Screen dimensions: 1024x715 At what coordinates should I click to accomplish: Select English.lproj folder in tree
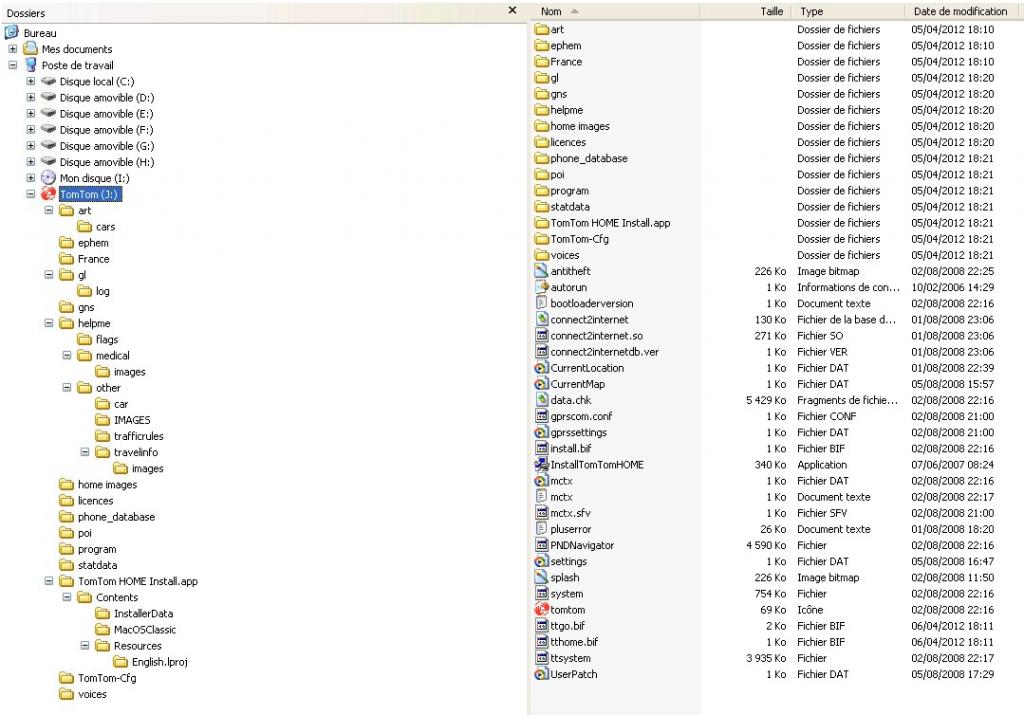pos(159,661)
